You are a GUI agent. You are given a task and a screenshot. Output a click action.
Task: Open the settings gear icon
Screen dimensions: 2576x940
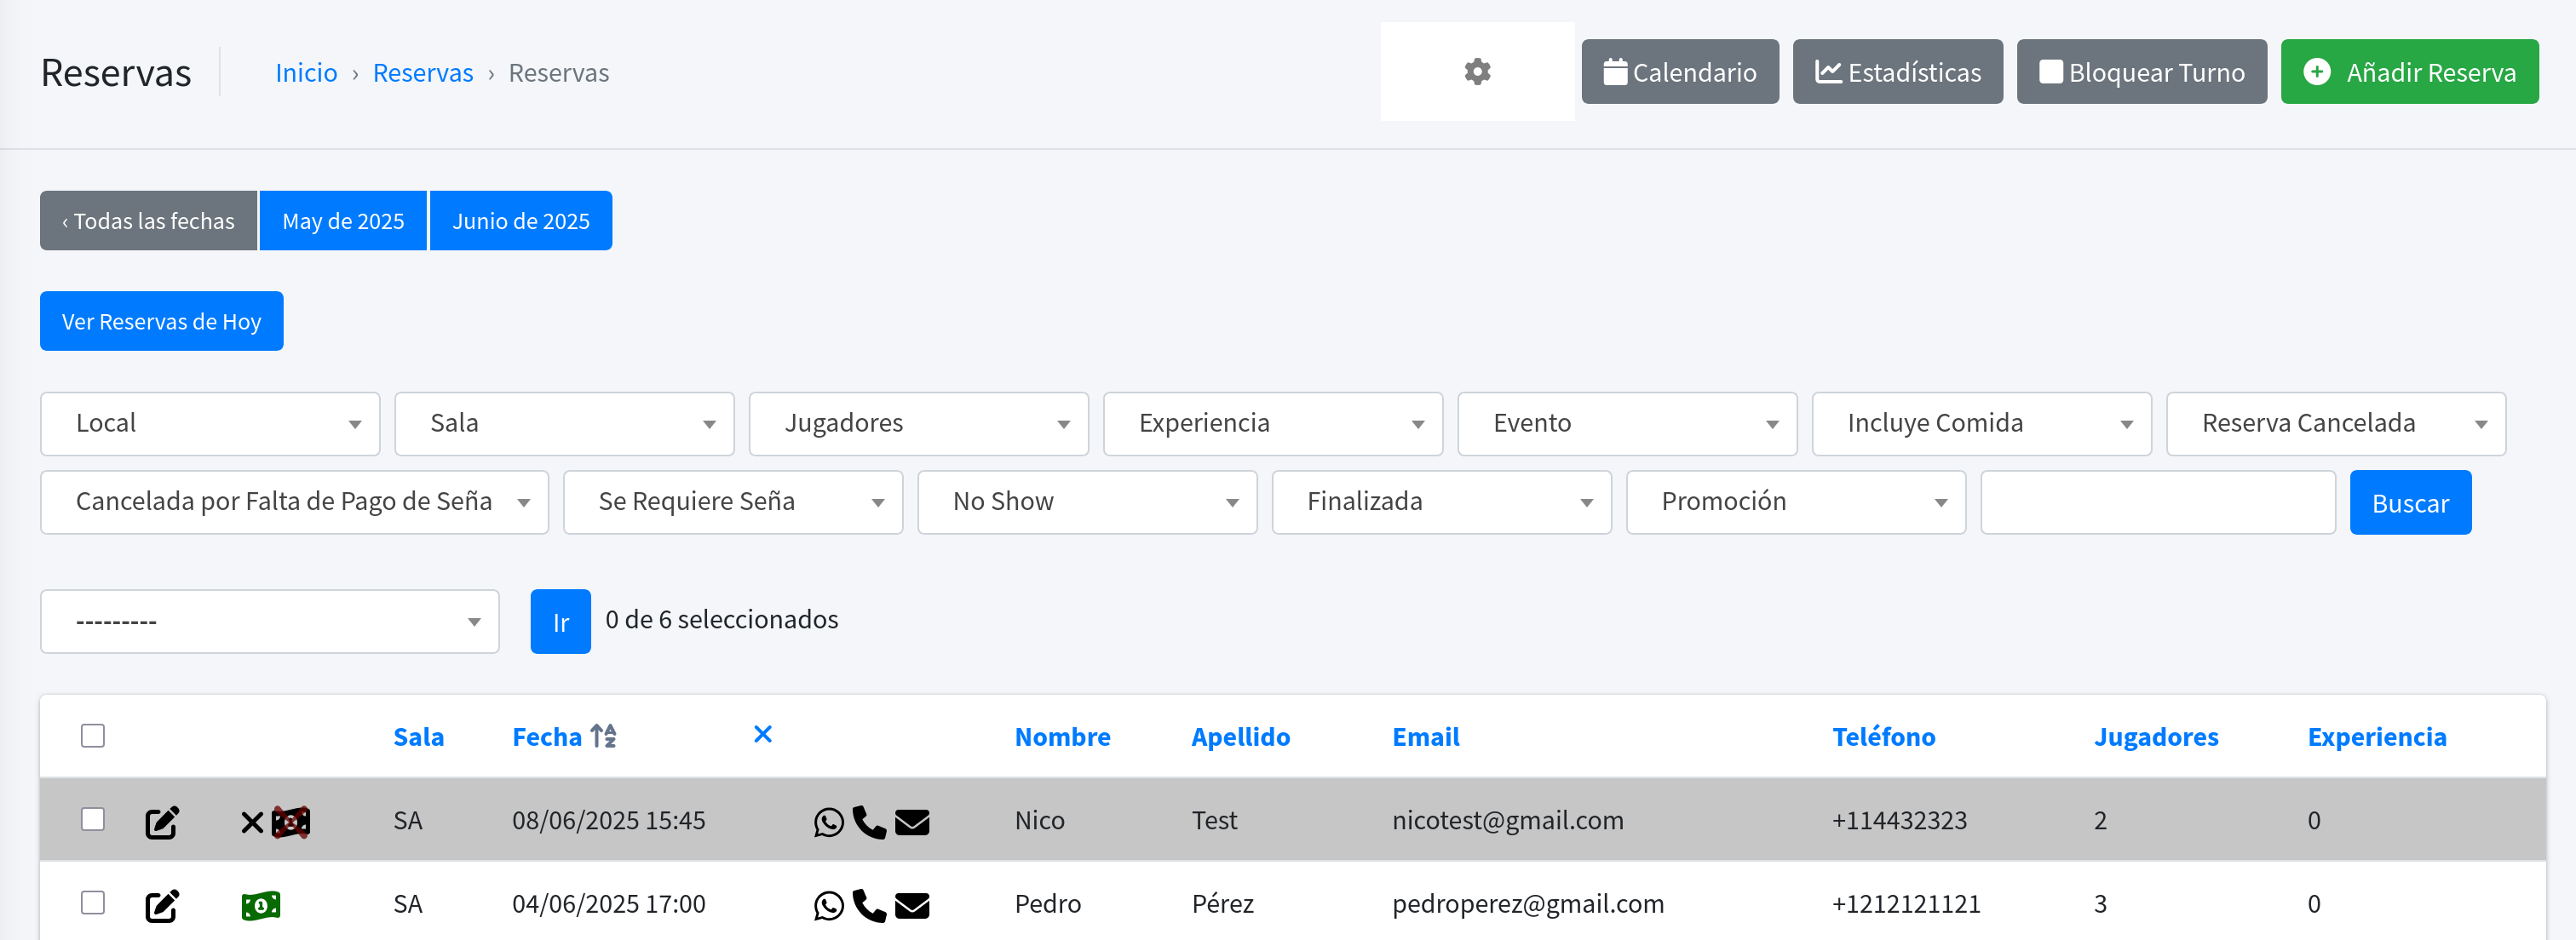pos(1476,72)
